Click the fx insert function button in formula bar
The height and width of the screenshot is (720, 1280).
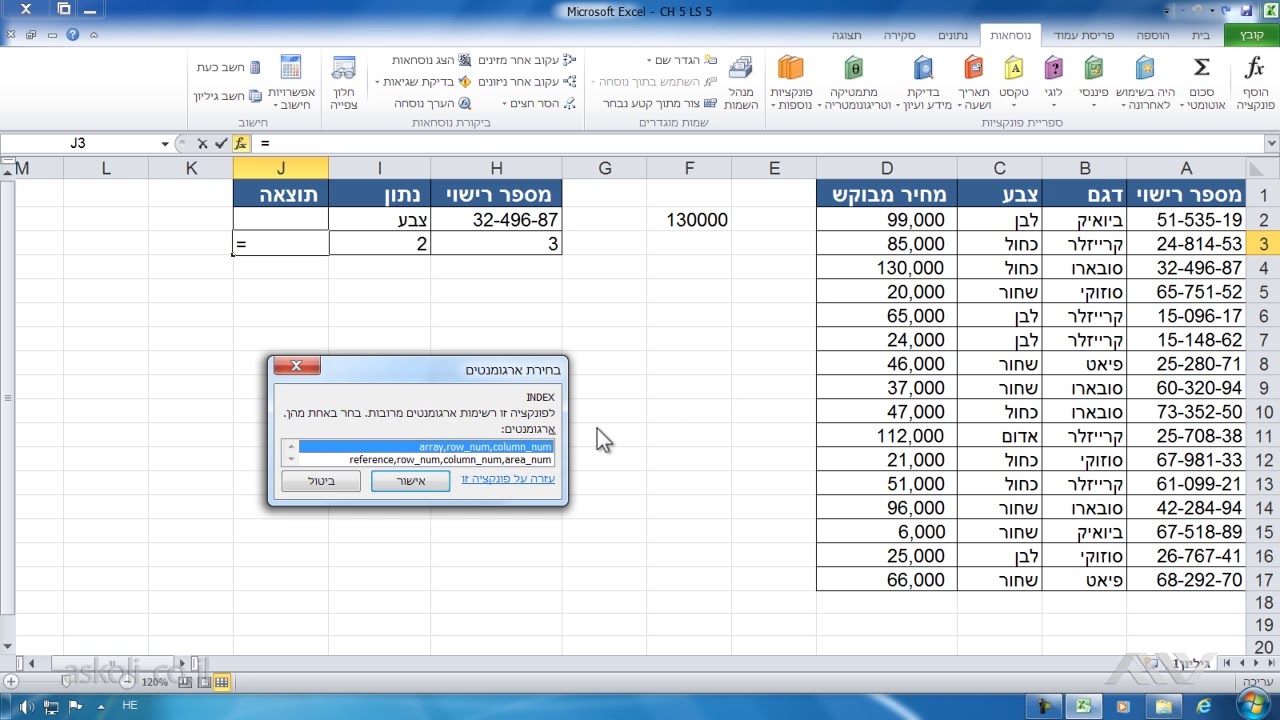tap(240, 144)
